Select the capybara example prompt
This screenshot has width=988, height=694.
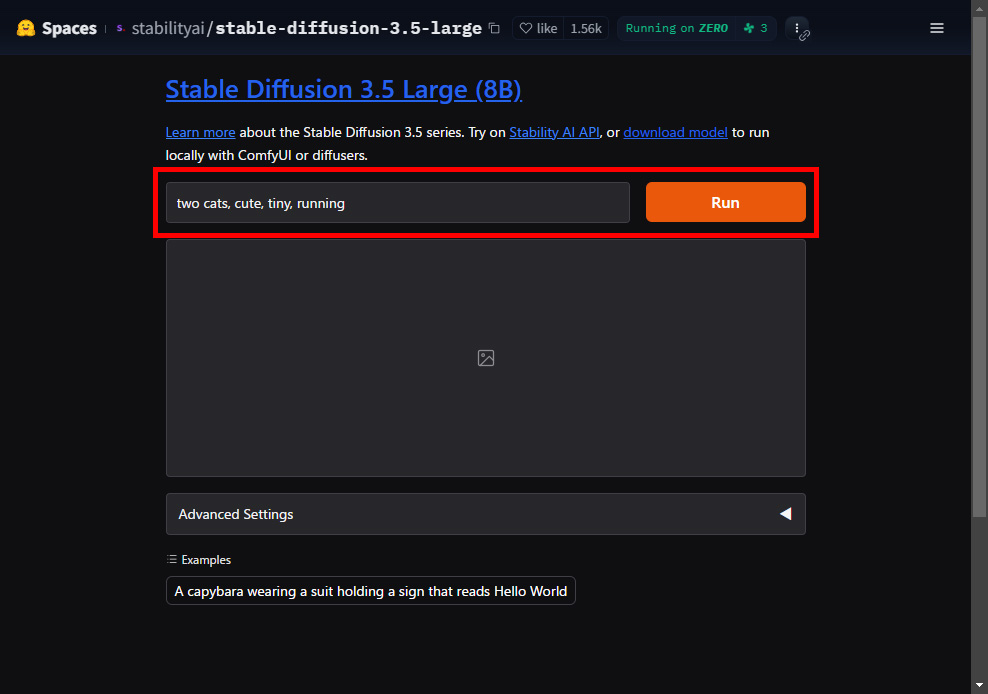(x=370, y=591)
